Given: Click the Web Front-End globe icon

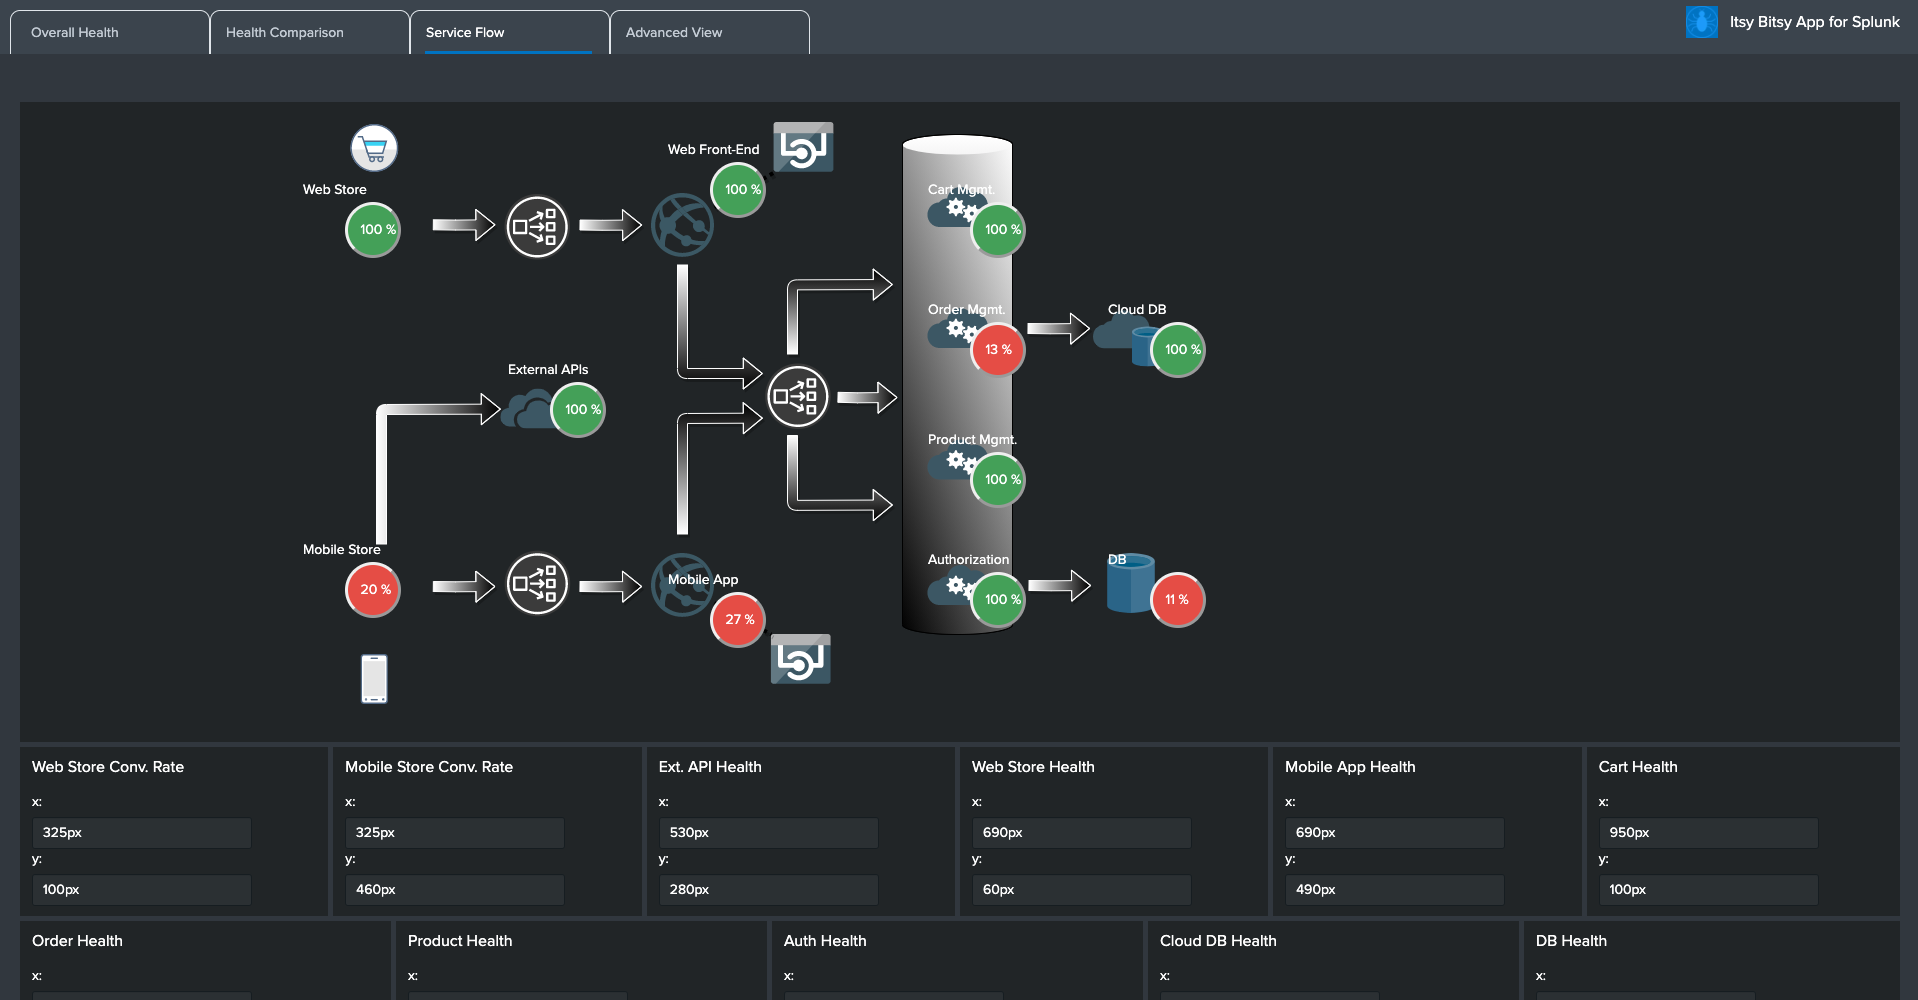Looking at the screenshot, I should coord(682,225).
